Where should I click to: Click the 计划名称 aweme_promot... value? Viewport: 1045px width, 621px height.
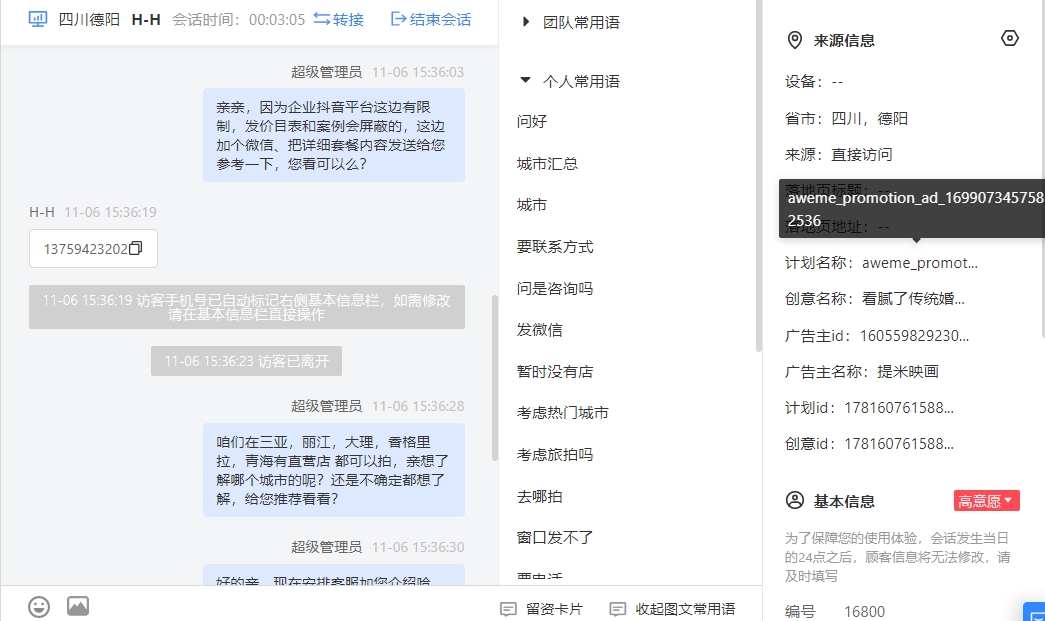(919, 263)
